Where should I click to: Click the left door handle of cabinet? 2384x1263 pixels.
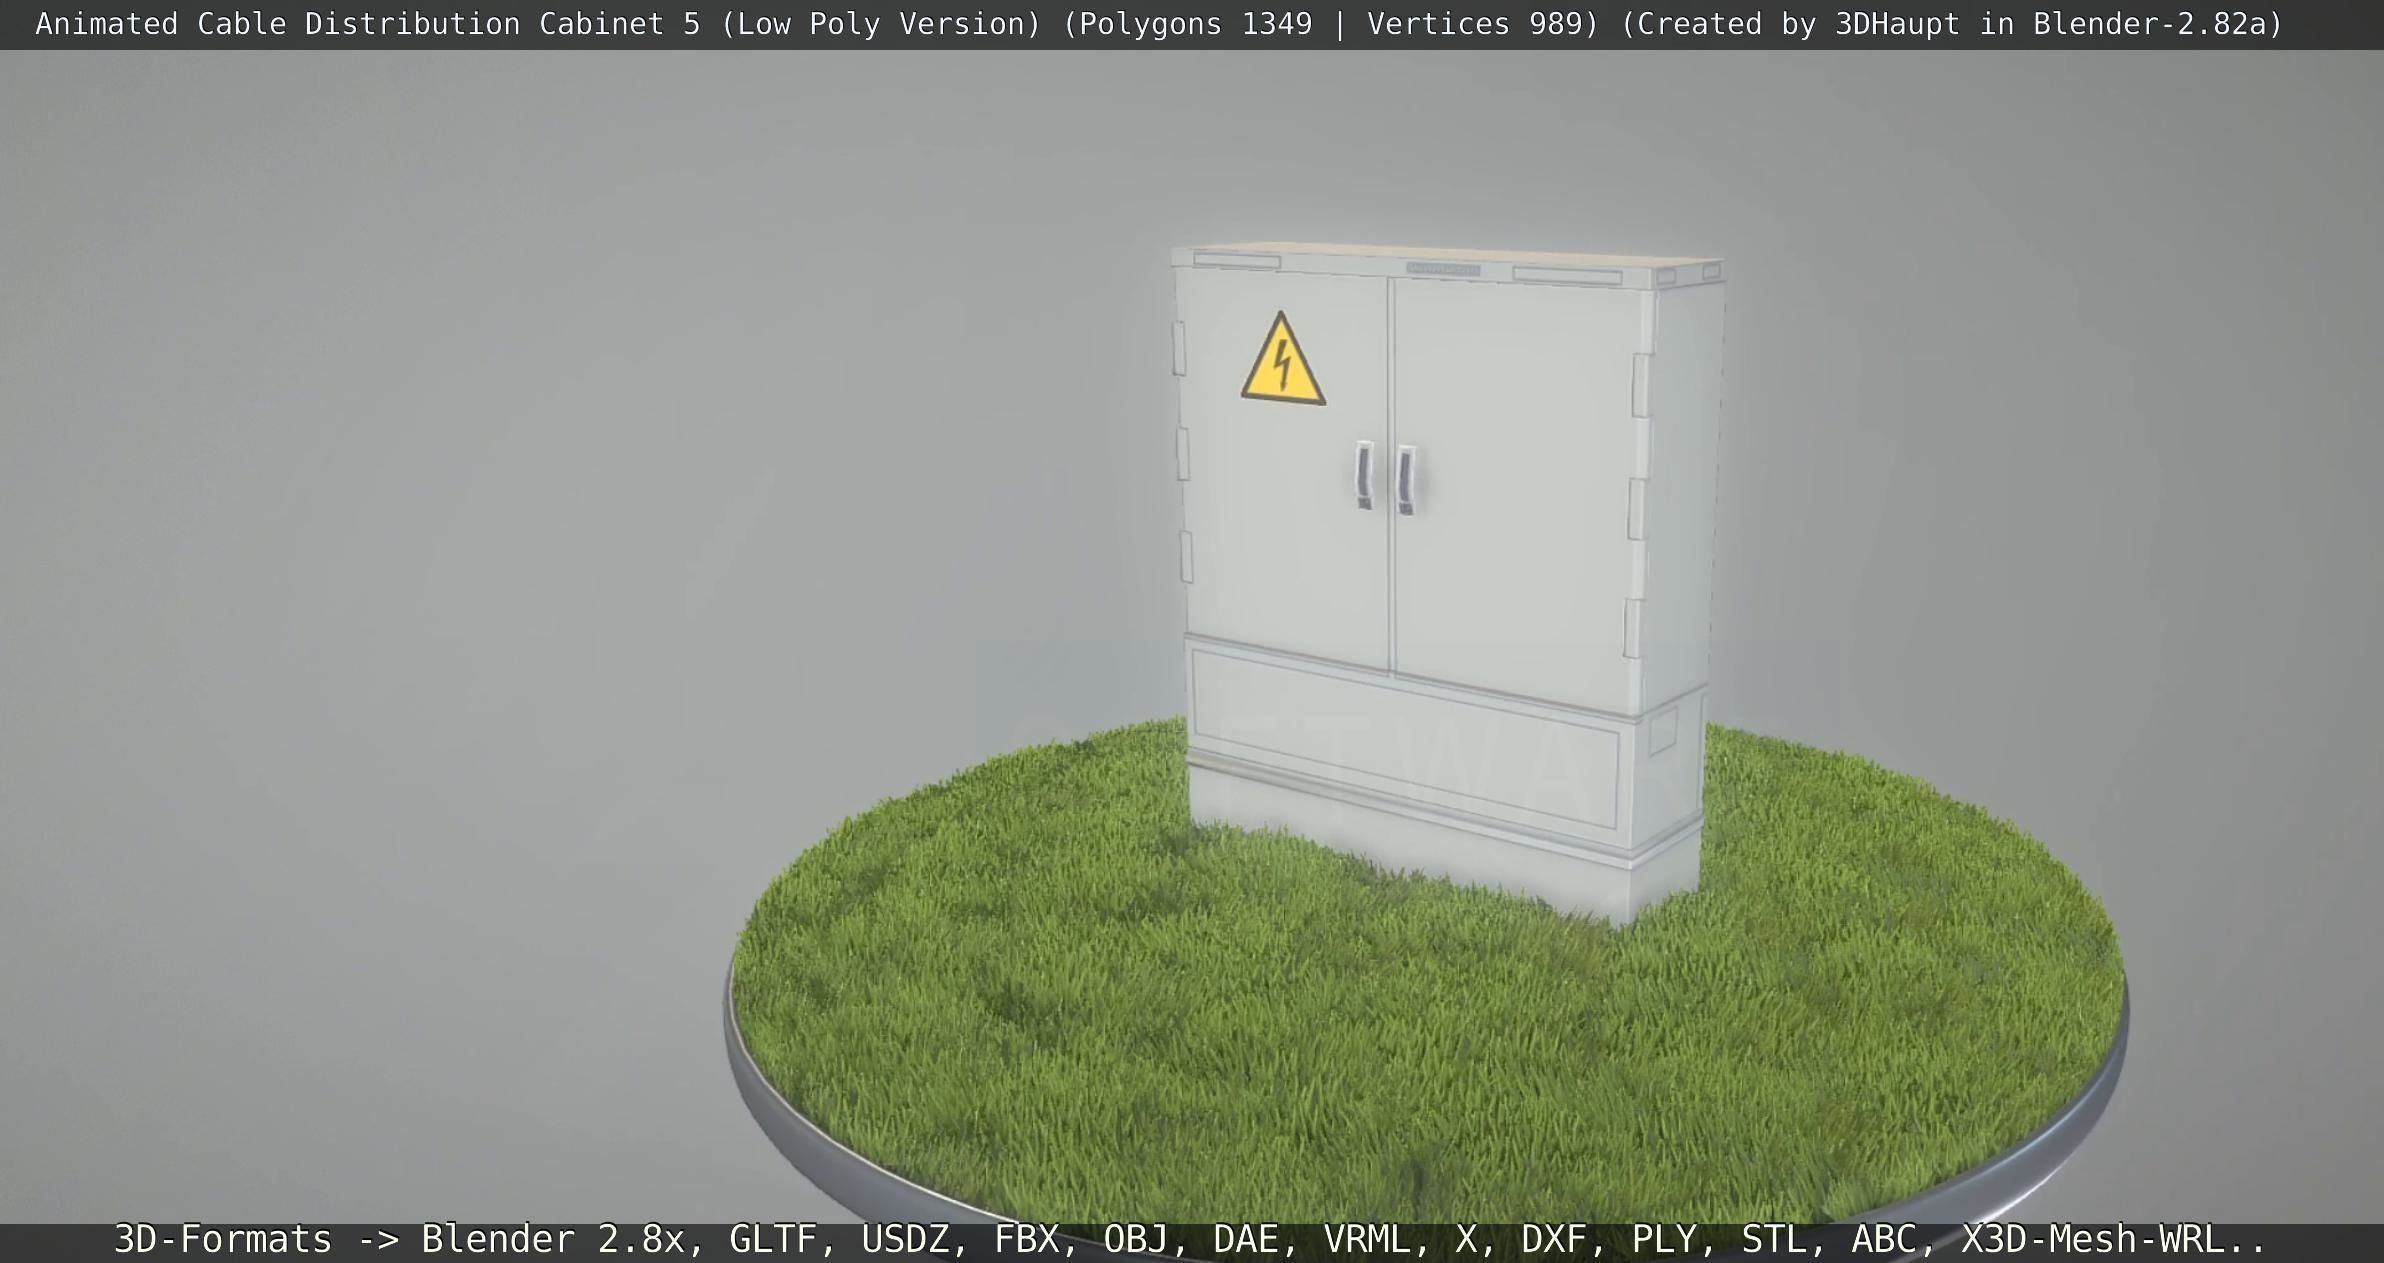[1364, 476]
